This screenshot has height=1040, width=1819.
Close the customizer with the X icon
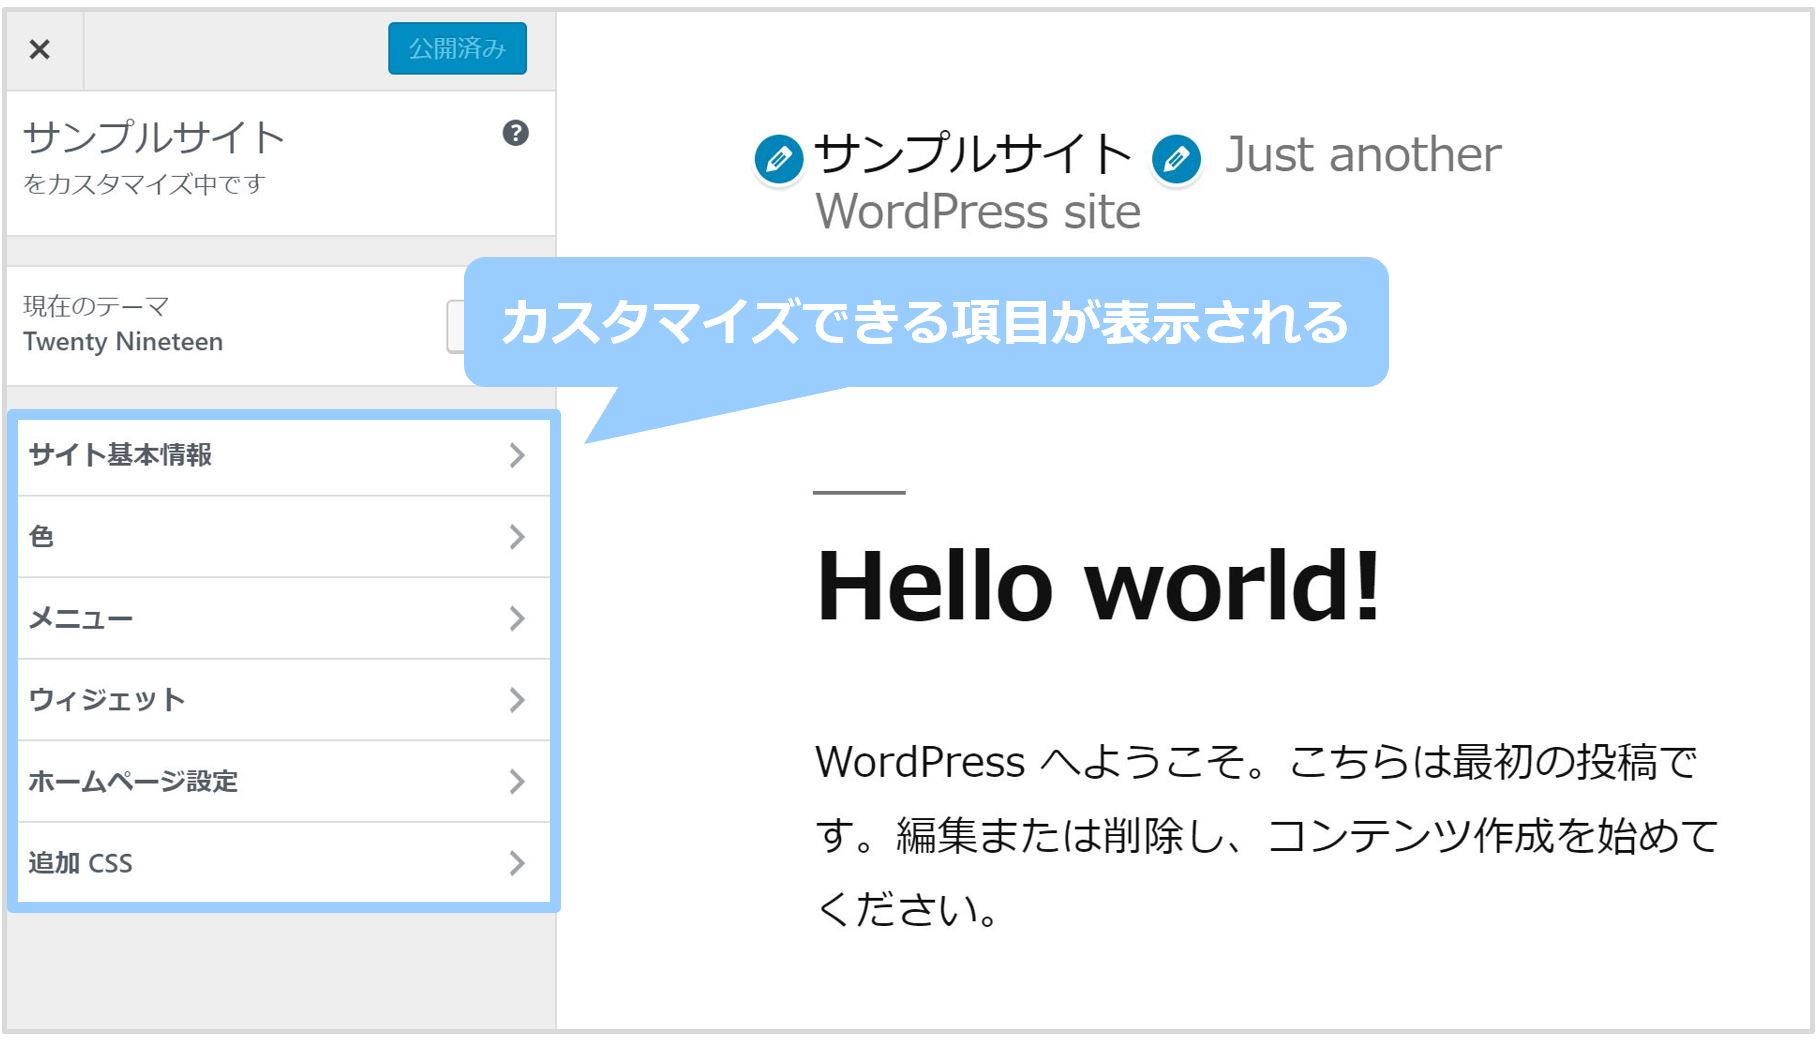pos(40,49)
